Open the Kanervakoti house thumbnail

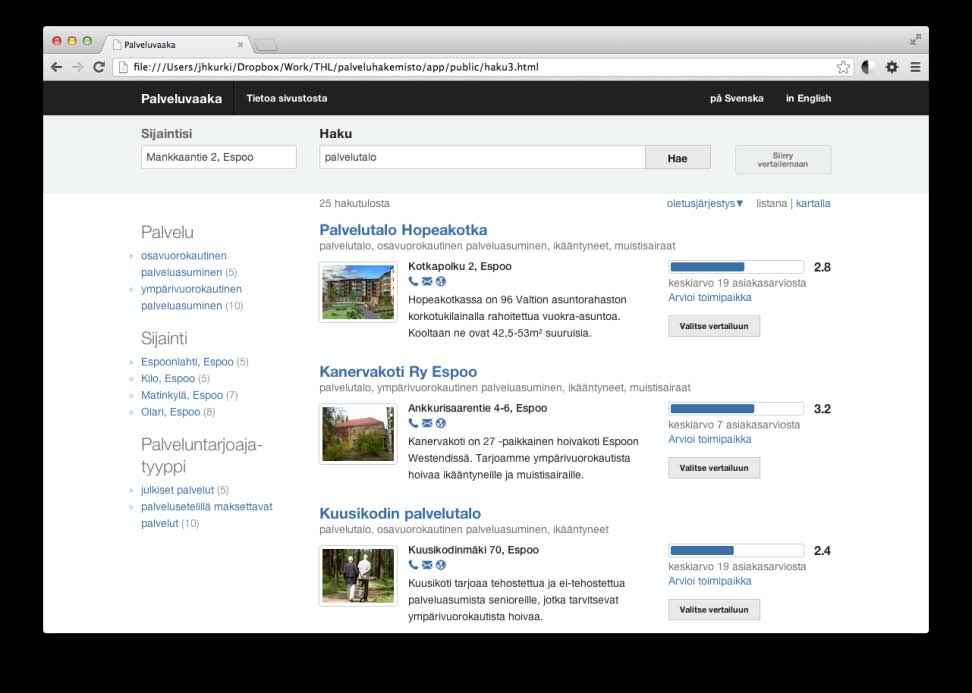point(358,434)
